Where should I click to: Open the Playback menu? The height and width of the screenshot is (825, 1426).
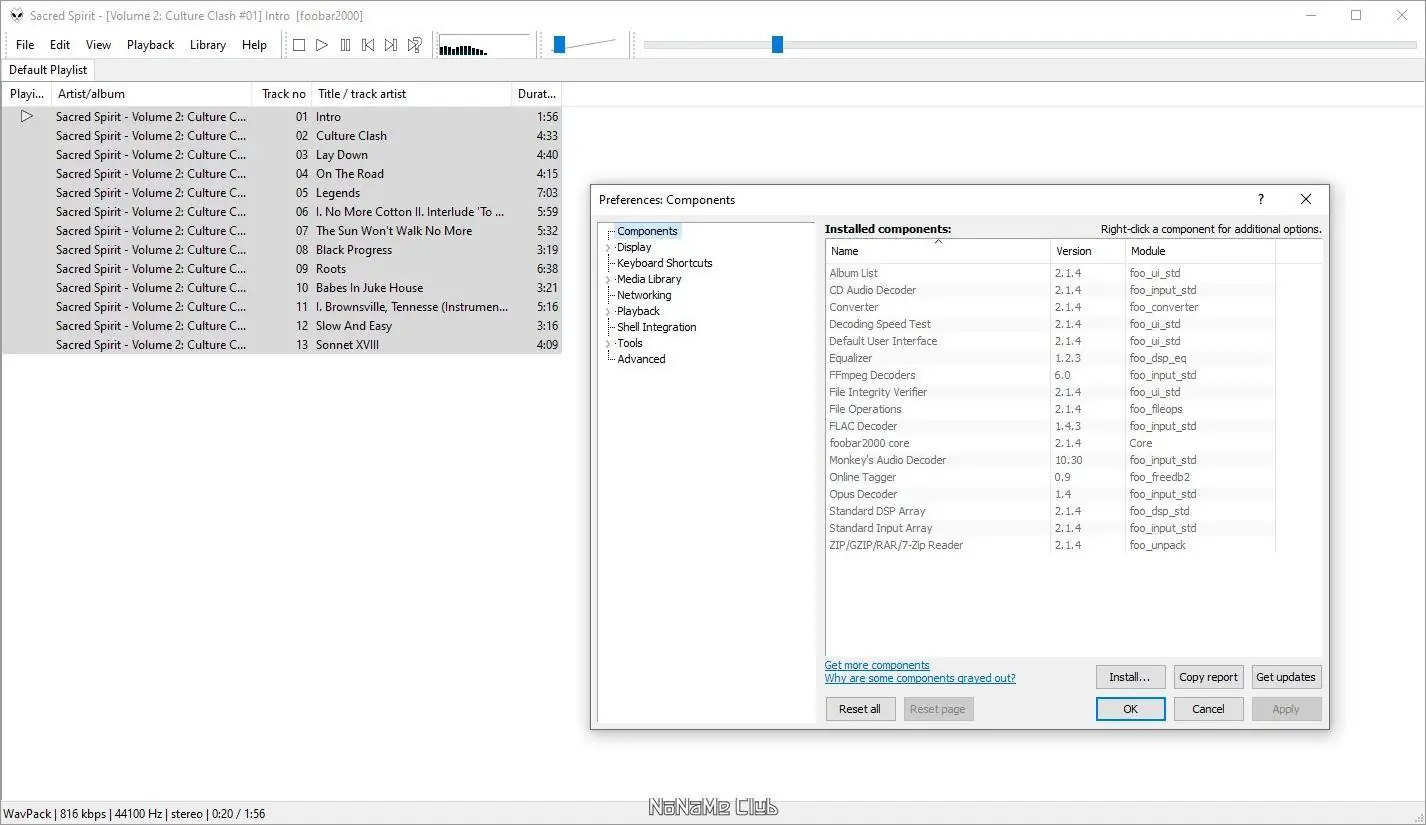click(150, 45)
